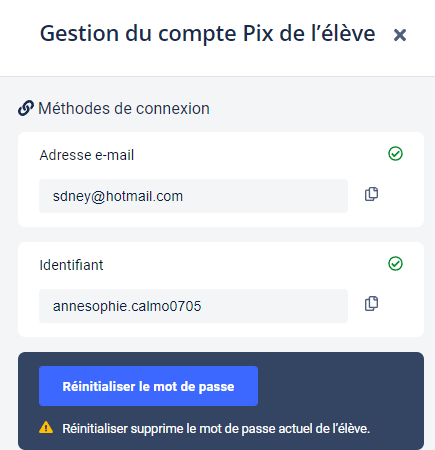This screenshot has width=435, height=450.
Task: Click the Adresse e-mail label
Action: 87,155
